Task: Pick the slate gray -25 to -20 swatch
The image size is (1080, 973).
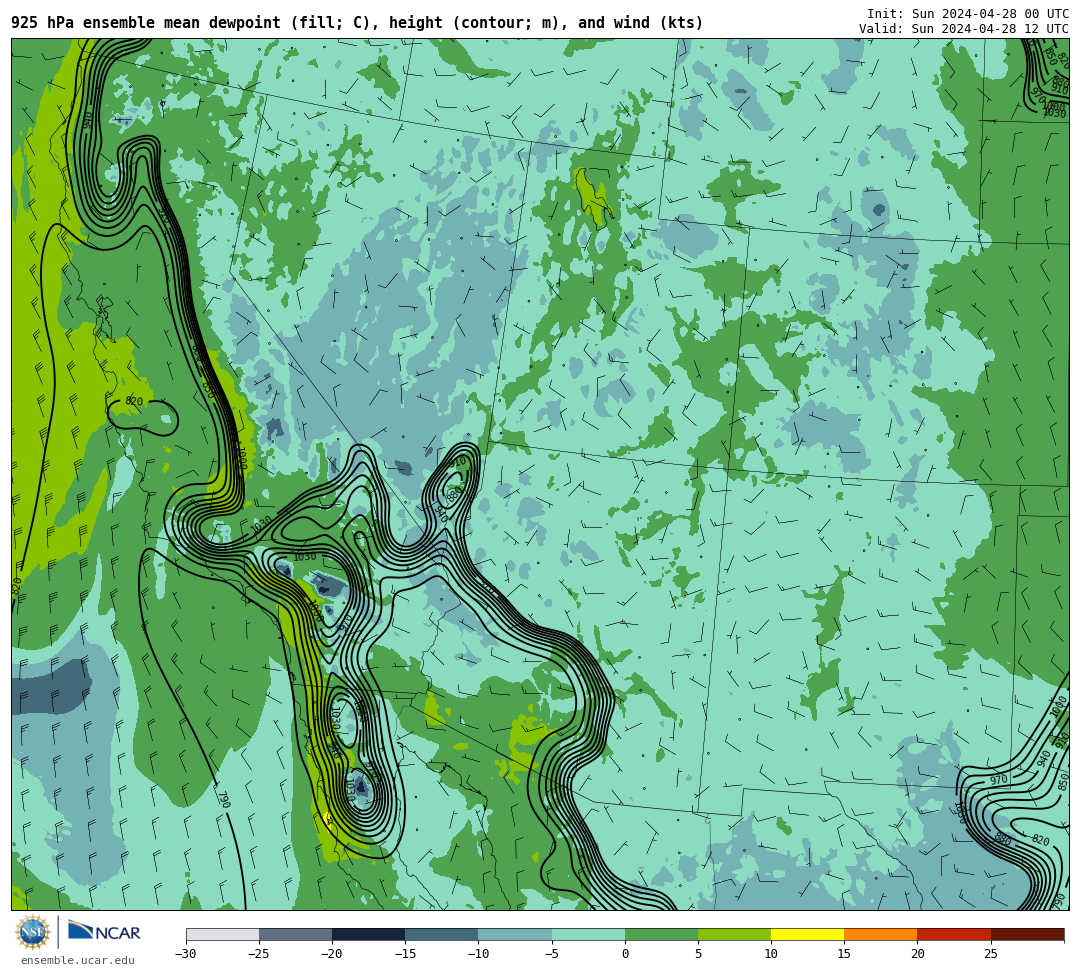Action: [x=295, y=934]
